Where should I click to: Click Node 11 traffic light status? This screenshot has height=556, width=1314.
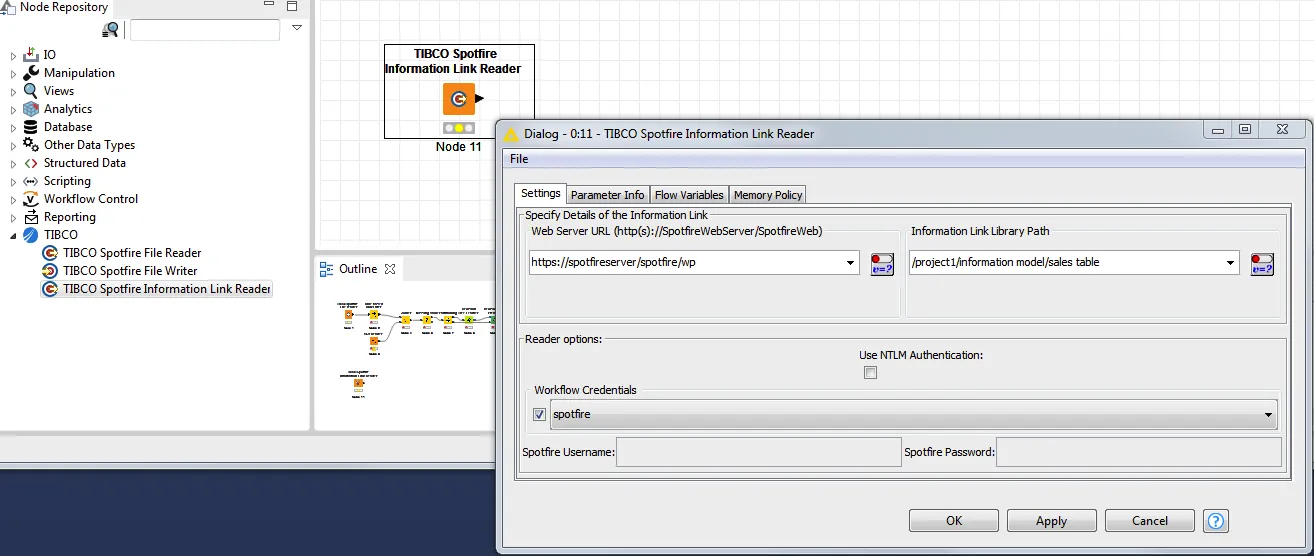coord(459,128)
